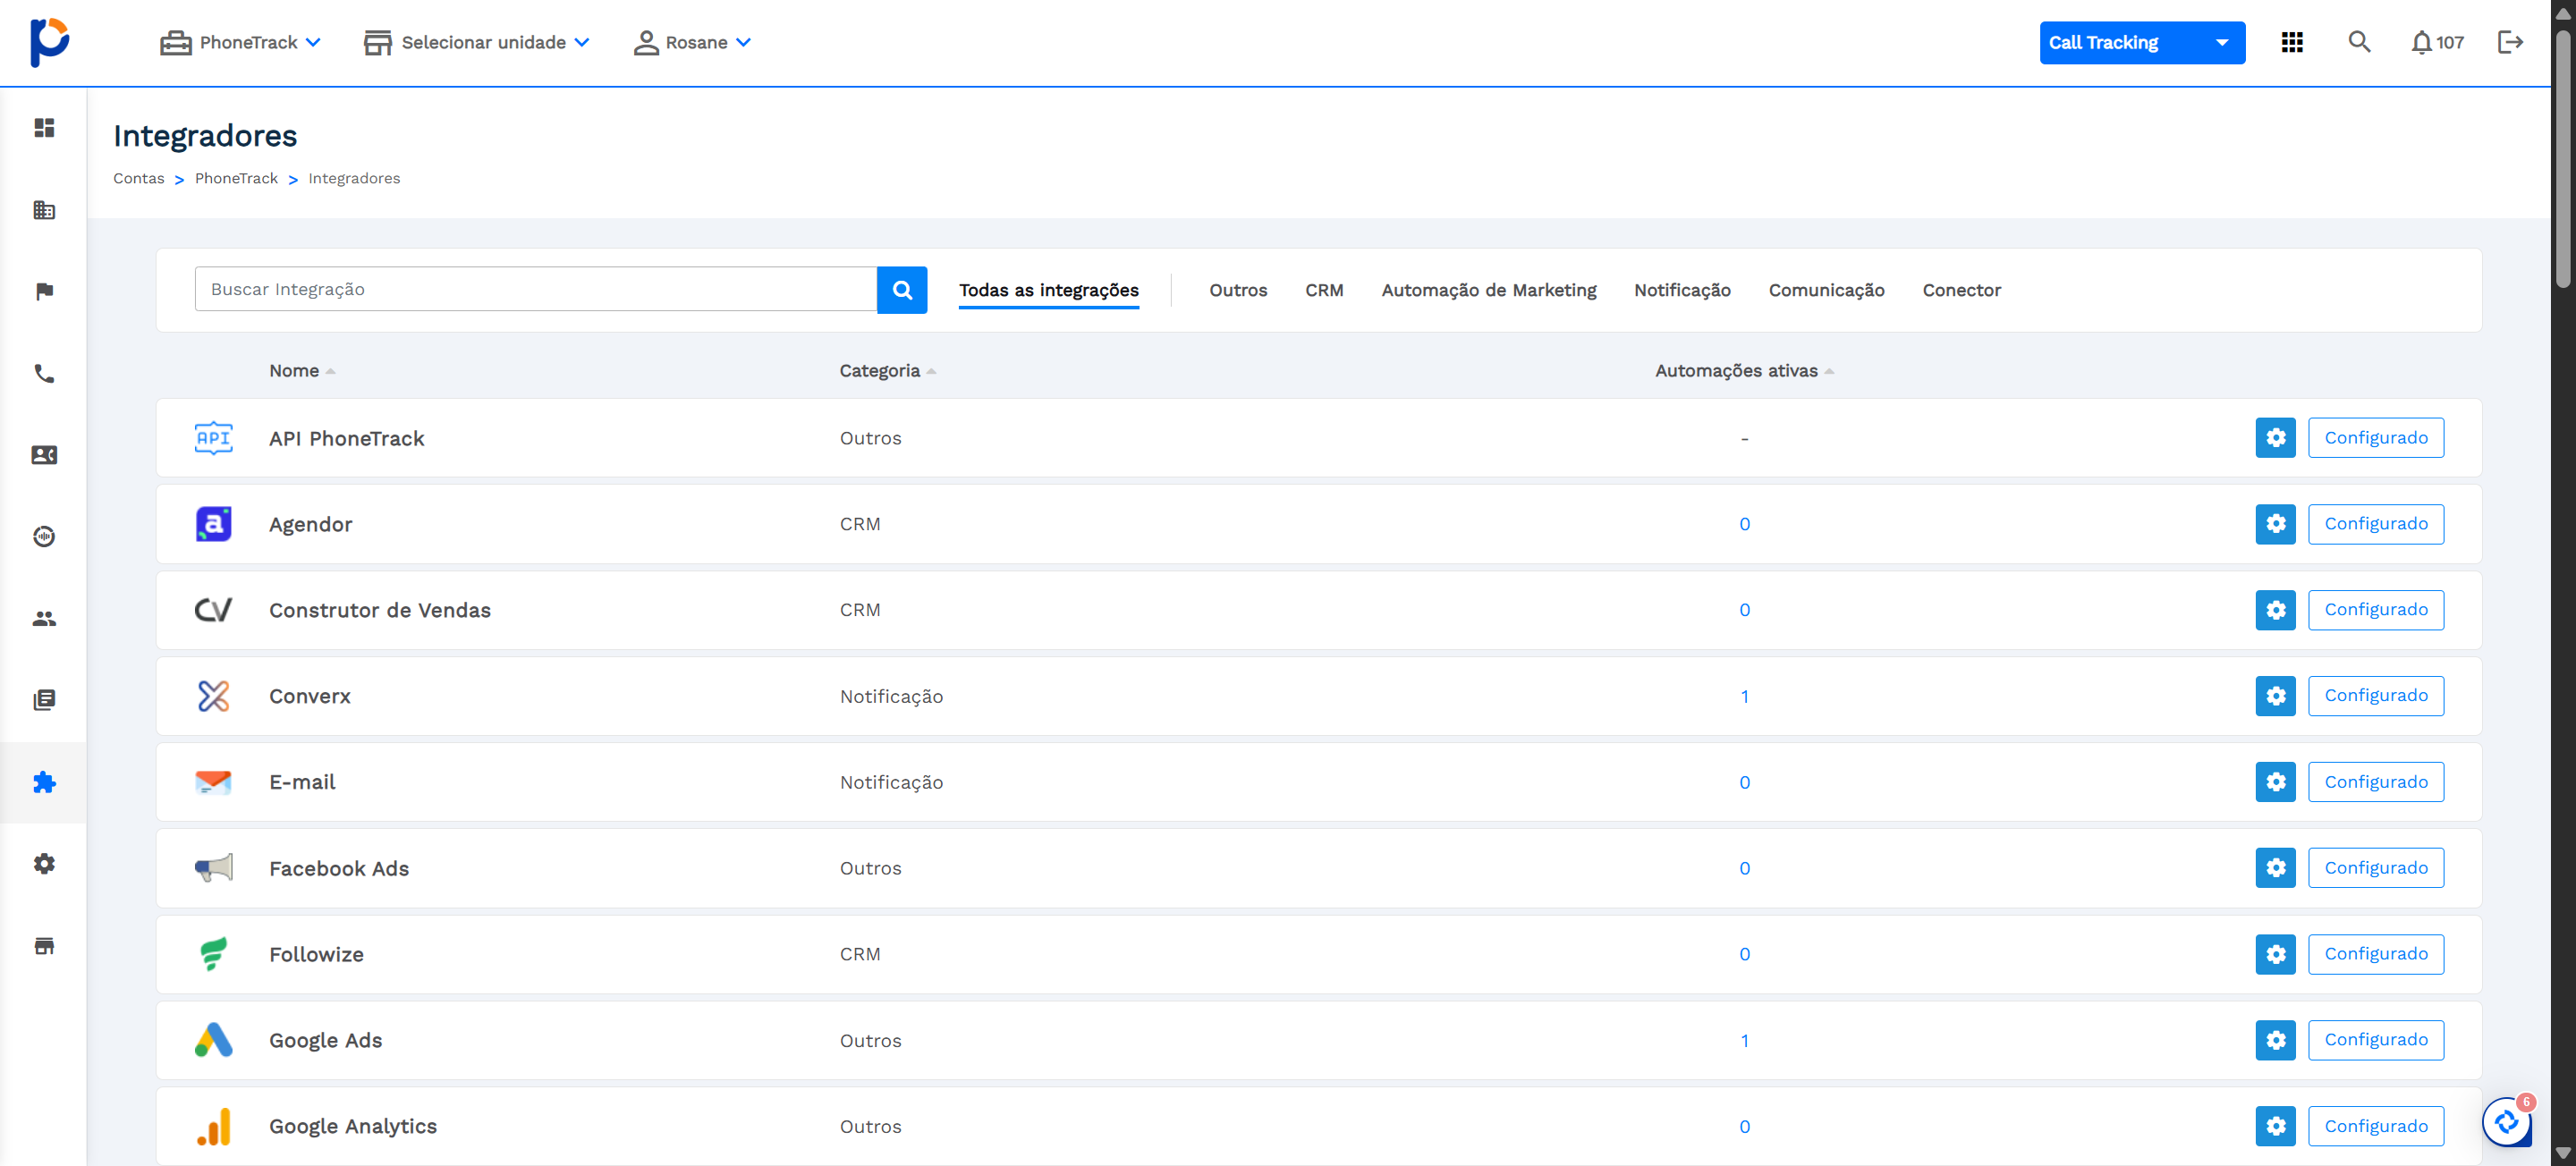
Task: Select the Conector filter tab
Action: [x=1961, y=290]
